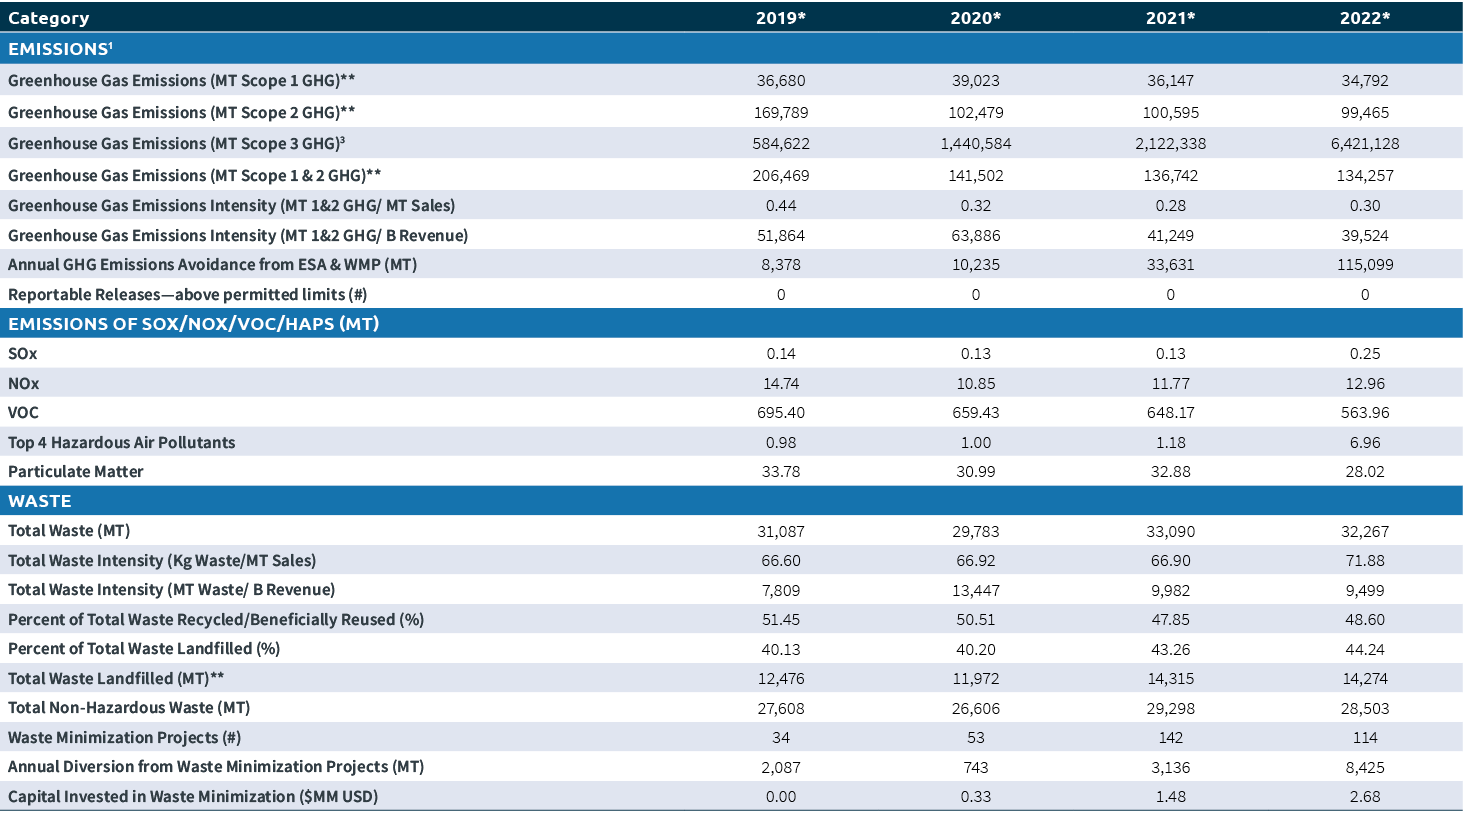This screenshot has height=833, width=1468.
Task: Click the 2019* column header
Action: point(780,18)
